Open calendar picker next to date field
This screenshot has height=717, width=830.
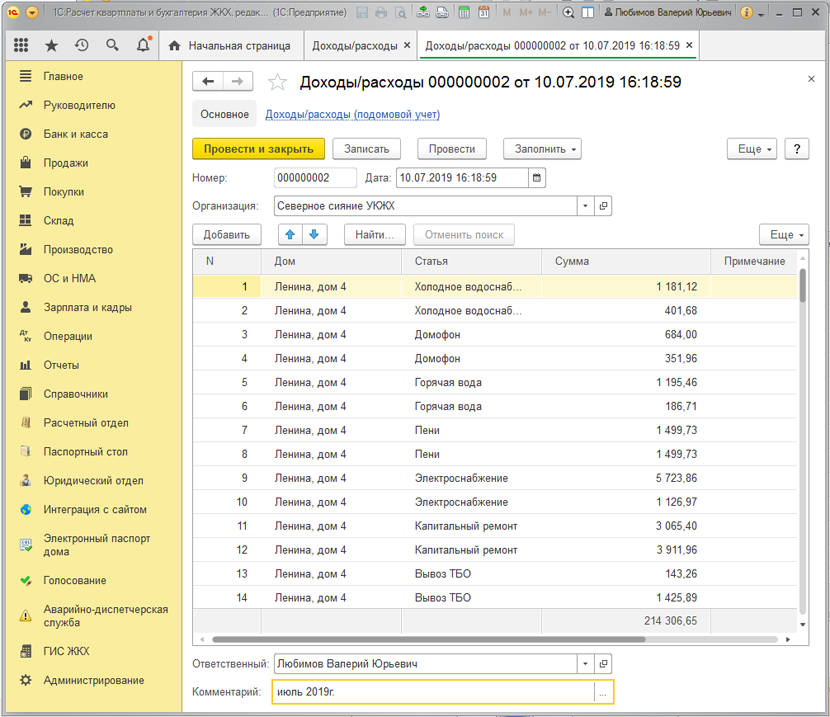coord(537,178)
